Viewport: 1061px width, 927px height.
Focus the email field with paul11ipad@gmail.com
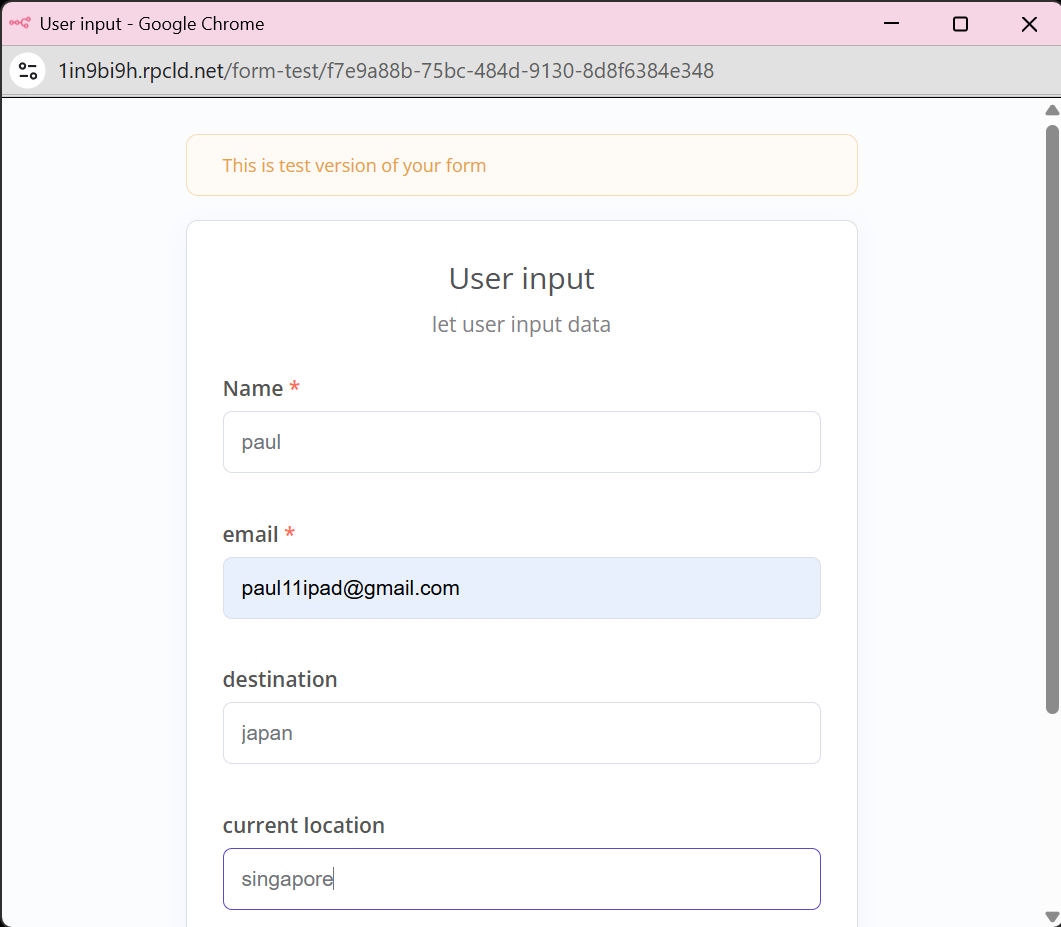[522, 588]
